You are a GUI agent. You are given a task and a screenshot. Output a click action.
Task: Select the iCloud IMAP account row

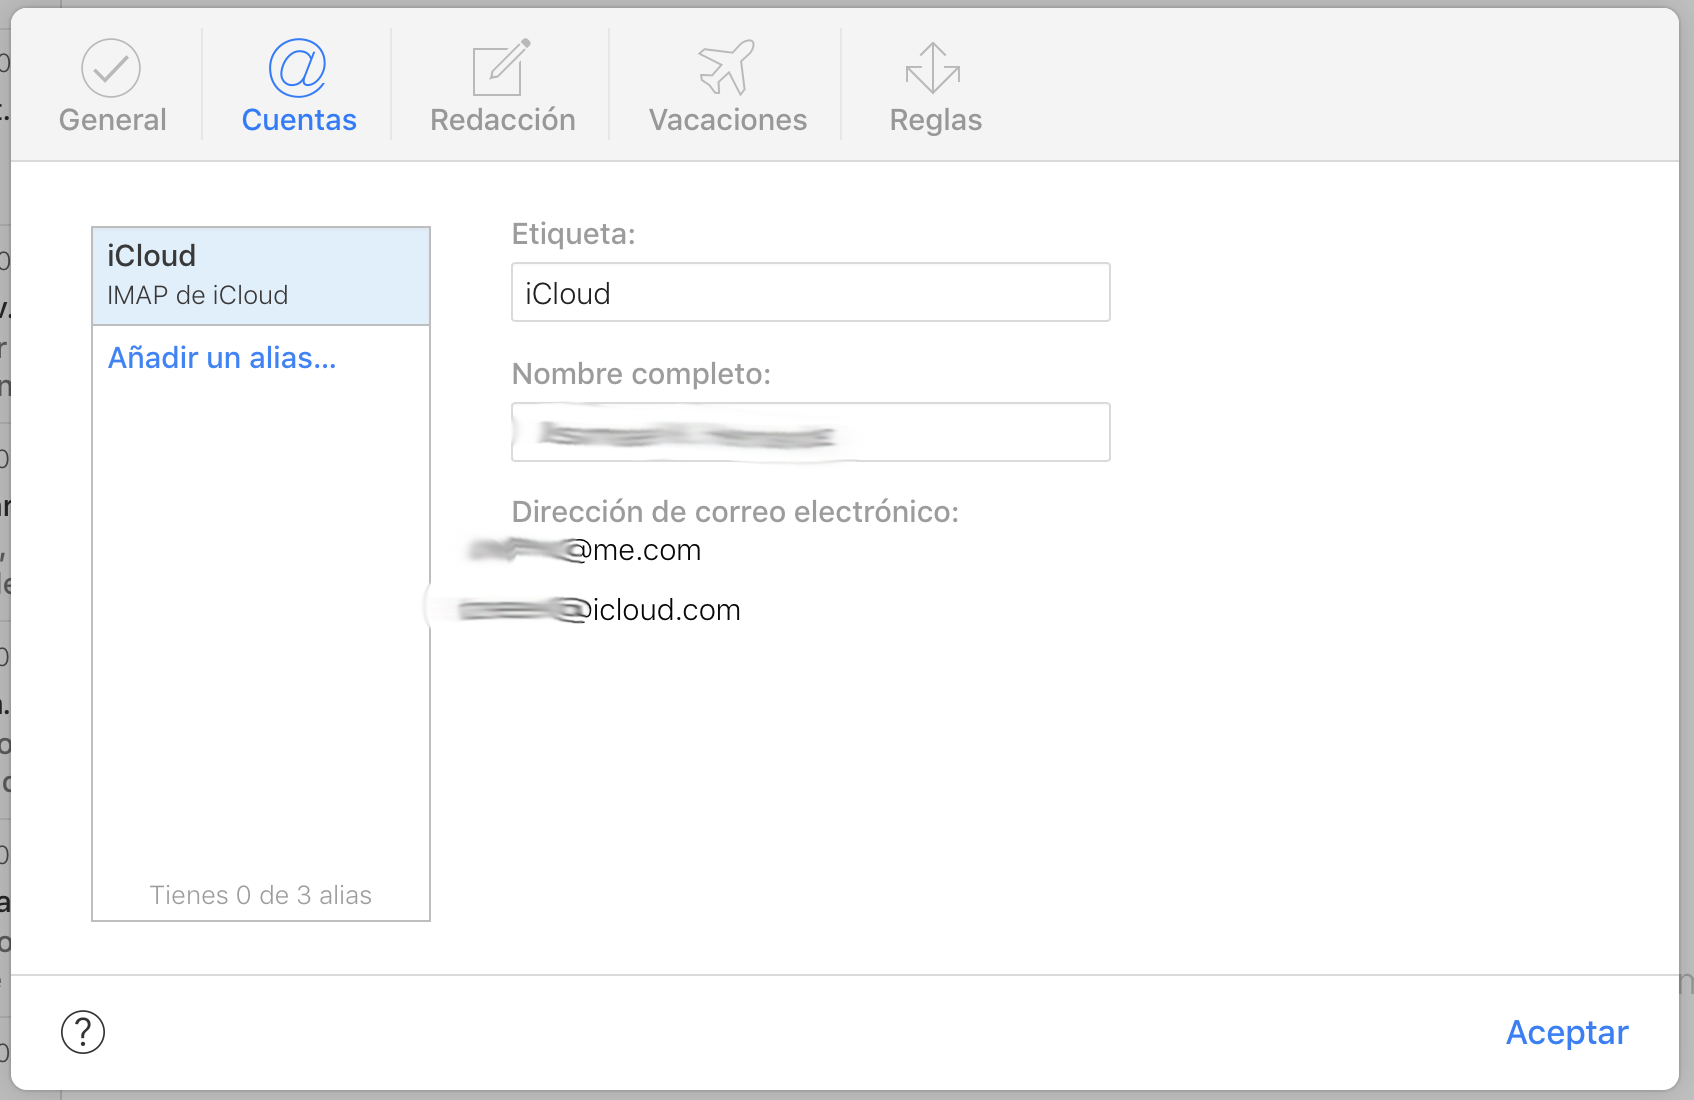261,276
